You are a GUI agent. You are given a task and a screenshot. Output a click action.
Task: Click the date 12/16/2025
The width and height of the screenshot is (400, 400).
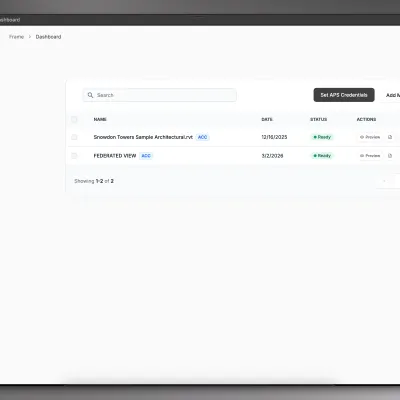click(274, 137)
